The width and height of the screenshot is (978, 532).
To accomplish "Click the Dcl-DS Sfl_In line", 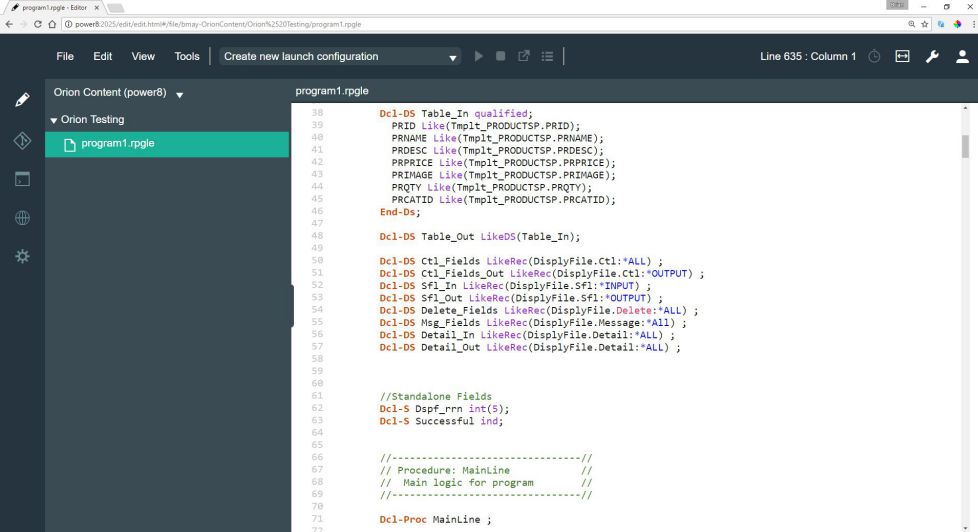I will click(x=515, y=286).
